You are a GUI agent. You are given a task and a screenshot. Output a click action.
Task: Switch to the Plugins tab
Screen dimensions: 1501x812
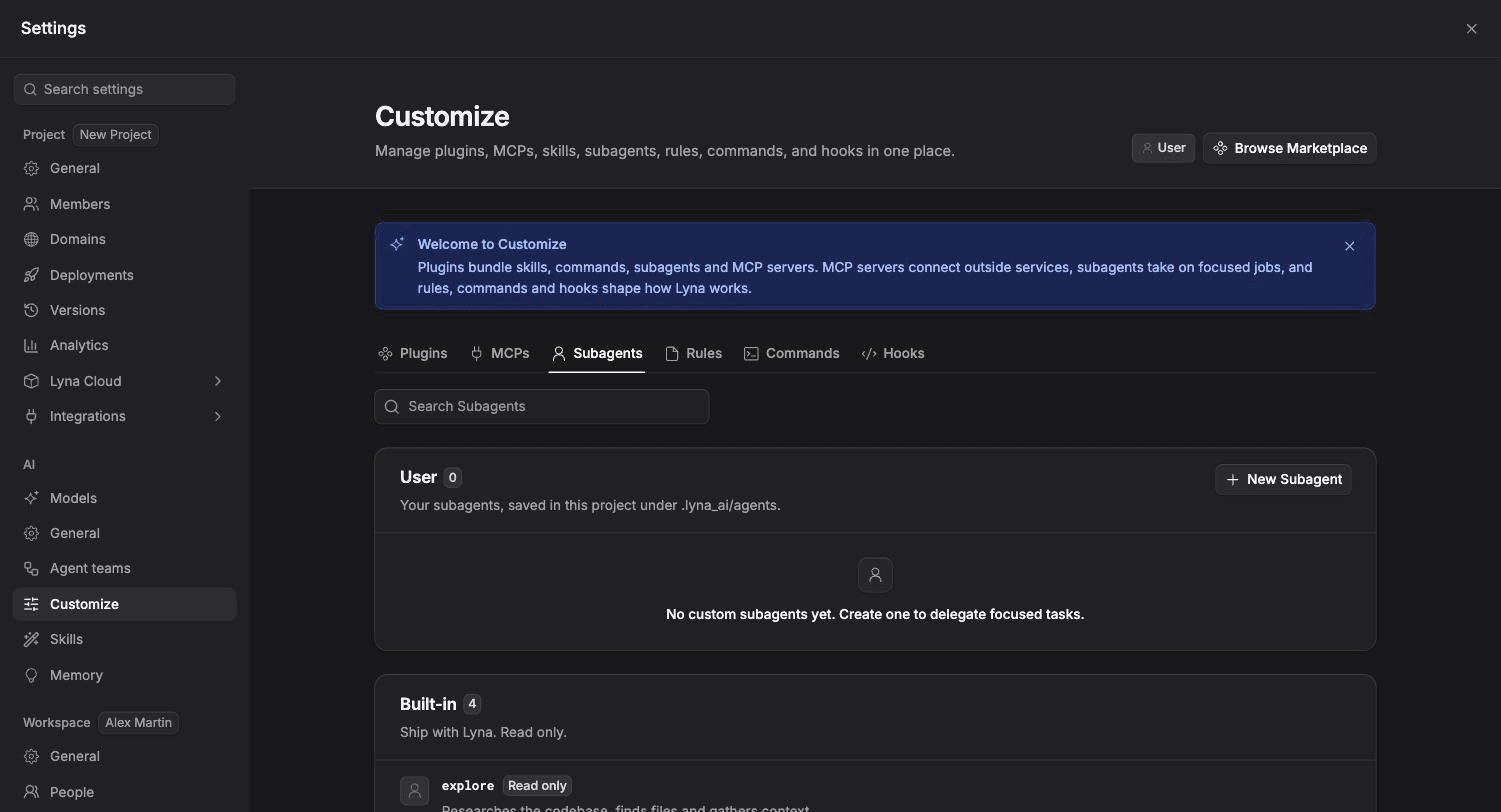(412, 353)
